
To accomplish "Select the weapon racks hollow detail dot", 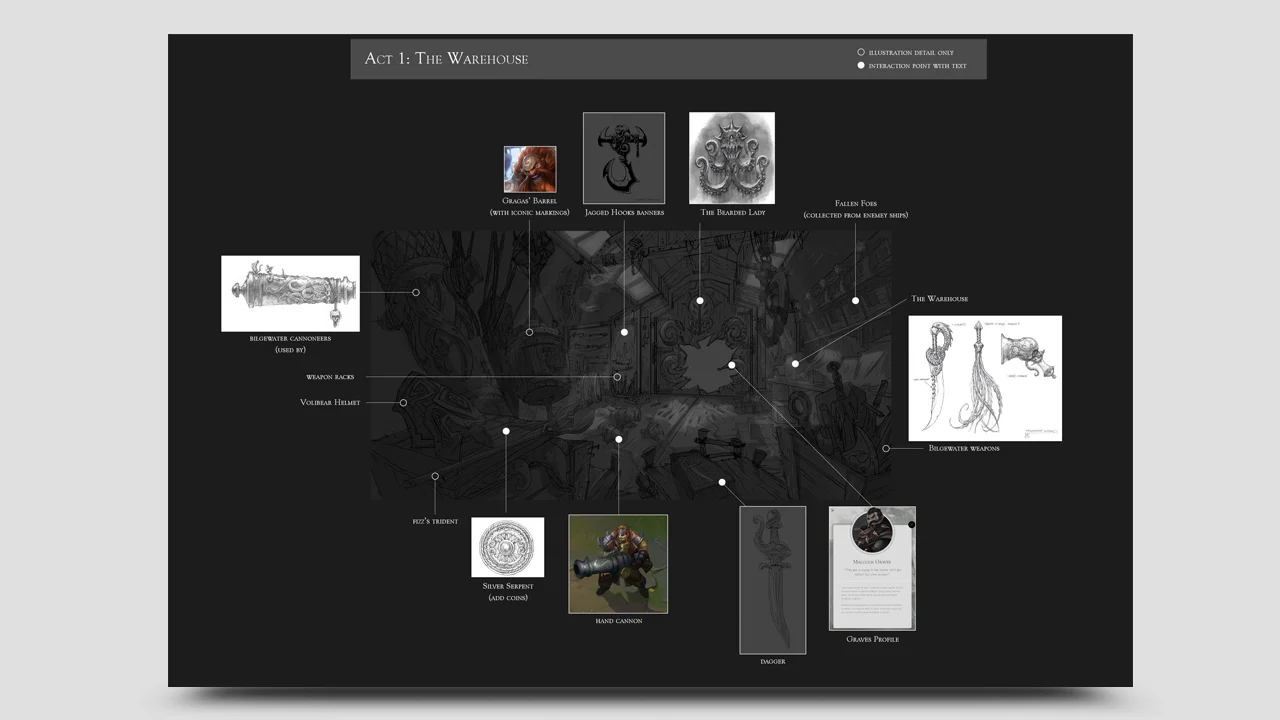I will pyautogui.click(x=617, y=377).
